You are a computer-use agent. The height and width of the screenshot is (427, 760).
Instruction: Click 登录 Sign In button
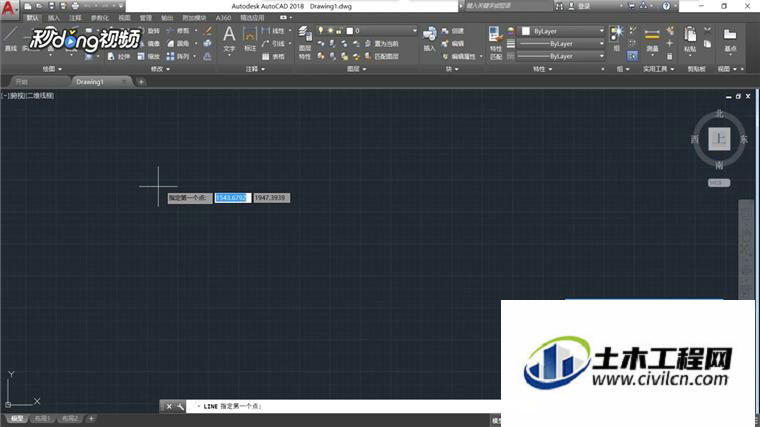click(x=581, y=6)
